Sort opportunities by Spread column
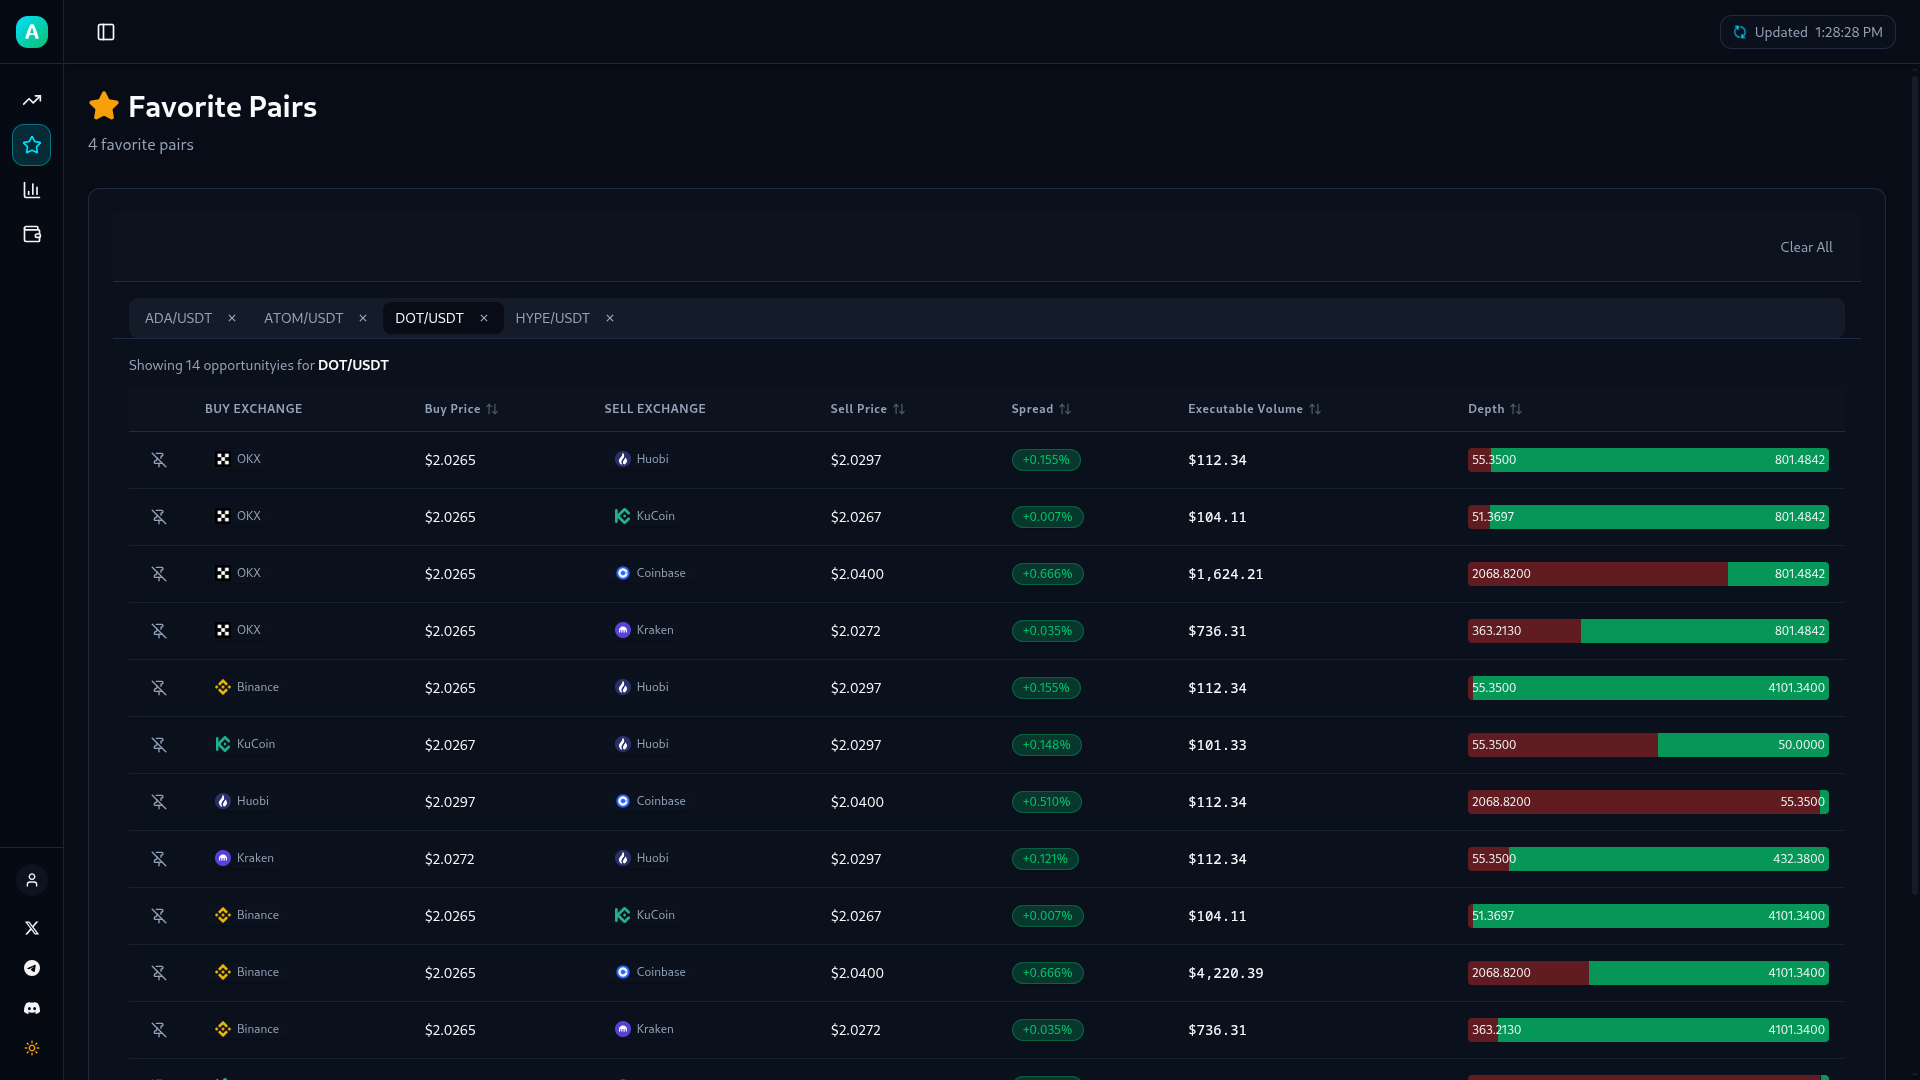 (1040, 409)
